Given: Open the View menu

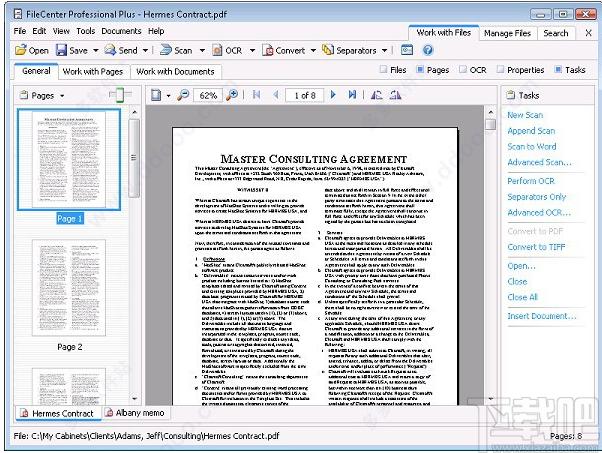Looking at the screenshot, I should click(x=61, y=31).
